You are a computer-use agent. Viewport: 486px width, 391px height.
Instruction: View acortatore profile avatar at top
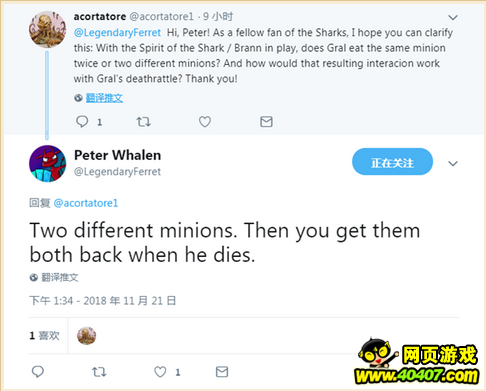pos(47,29)
